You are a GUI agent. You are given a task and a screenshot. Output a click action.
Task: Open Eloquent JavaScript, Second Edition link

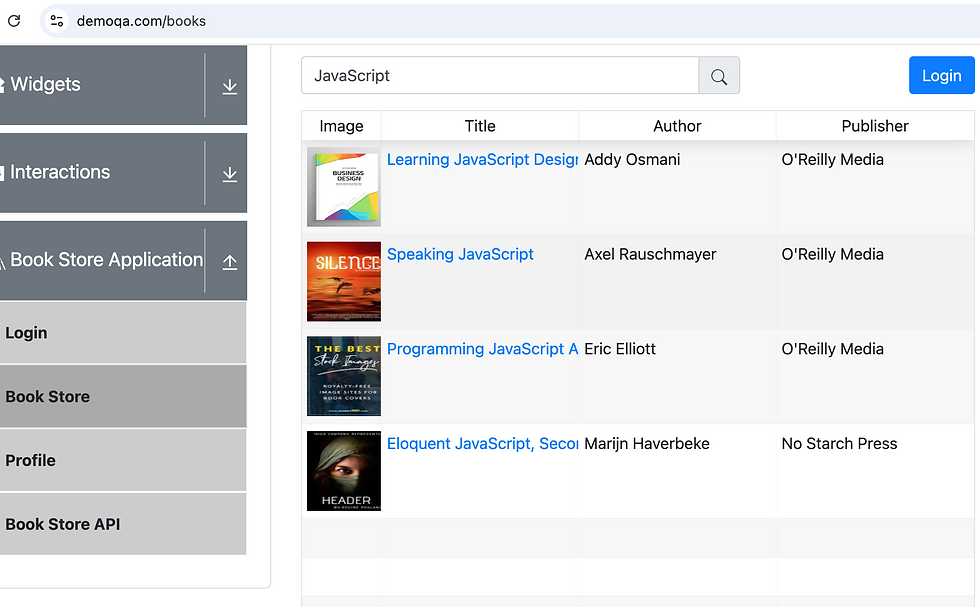[482, 444]
